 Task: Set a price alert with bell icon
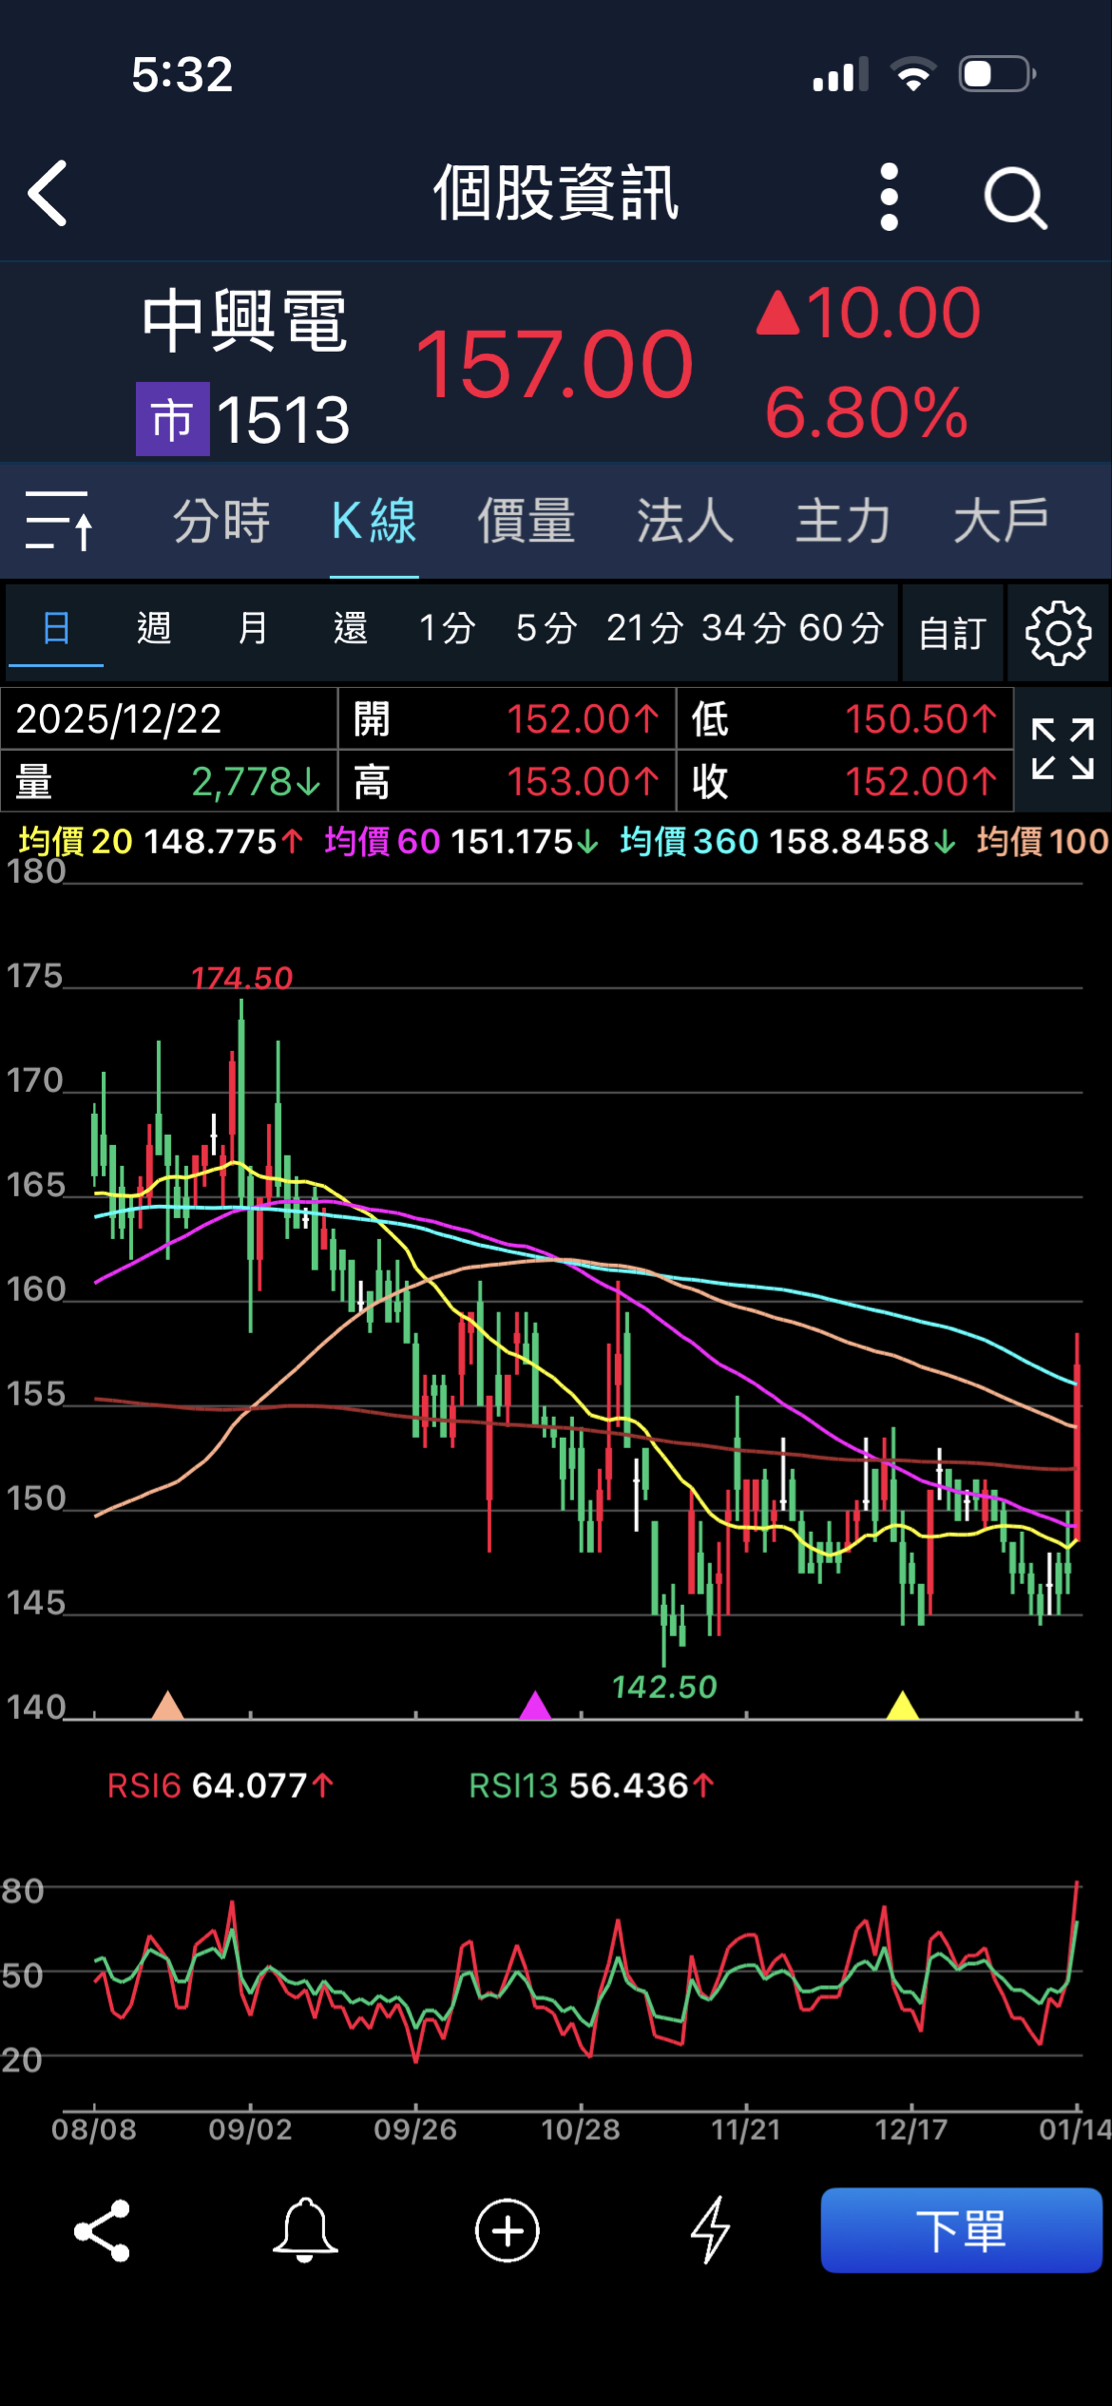(x=305, y=2230)
